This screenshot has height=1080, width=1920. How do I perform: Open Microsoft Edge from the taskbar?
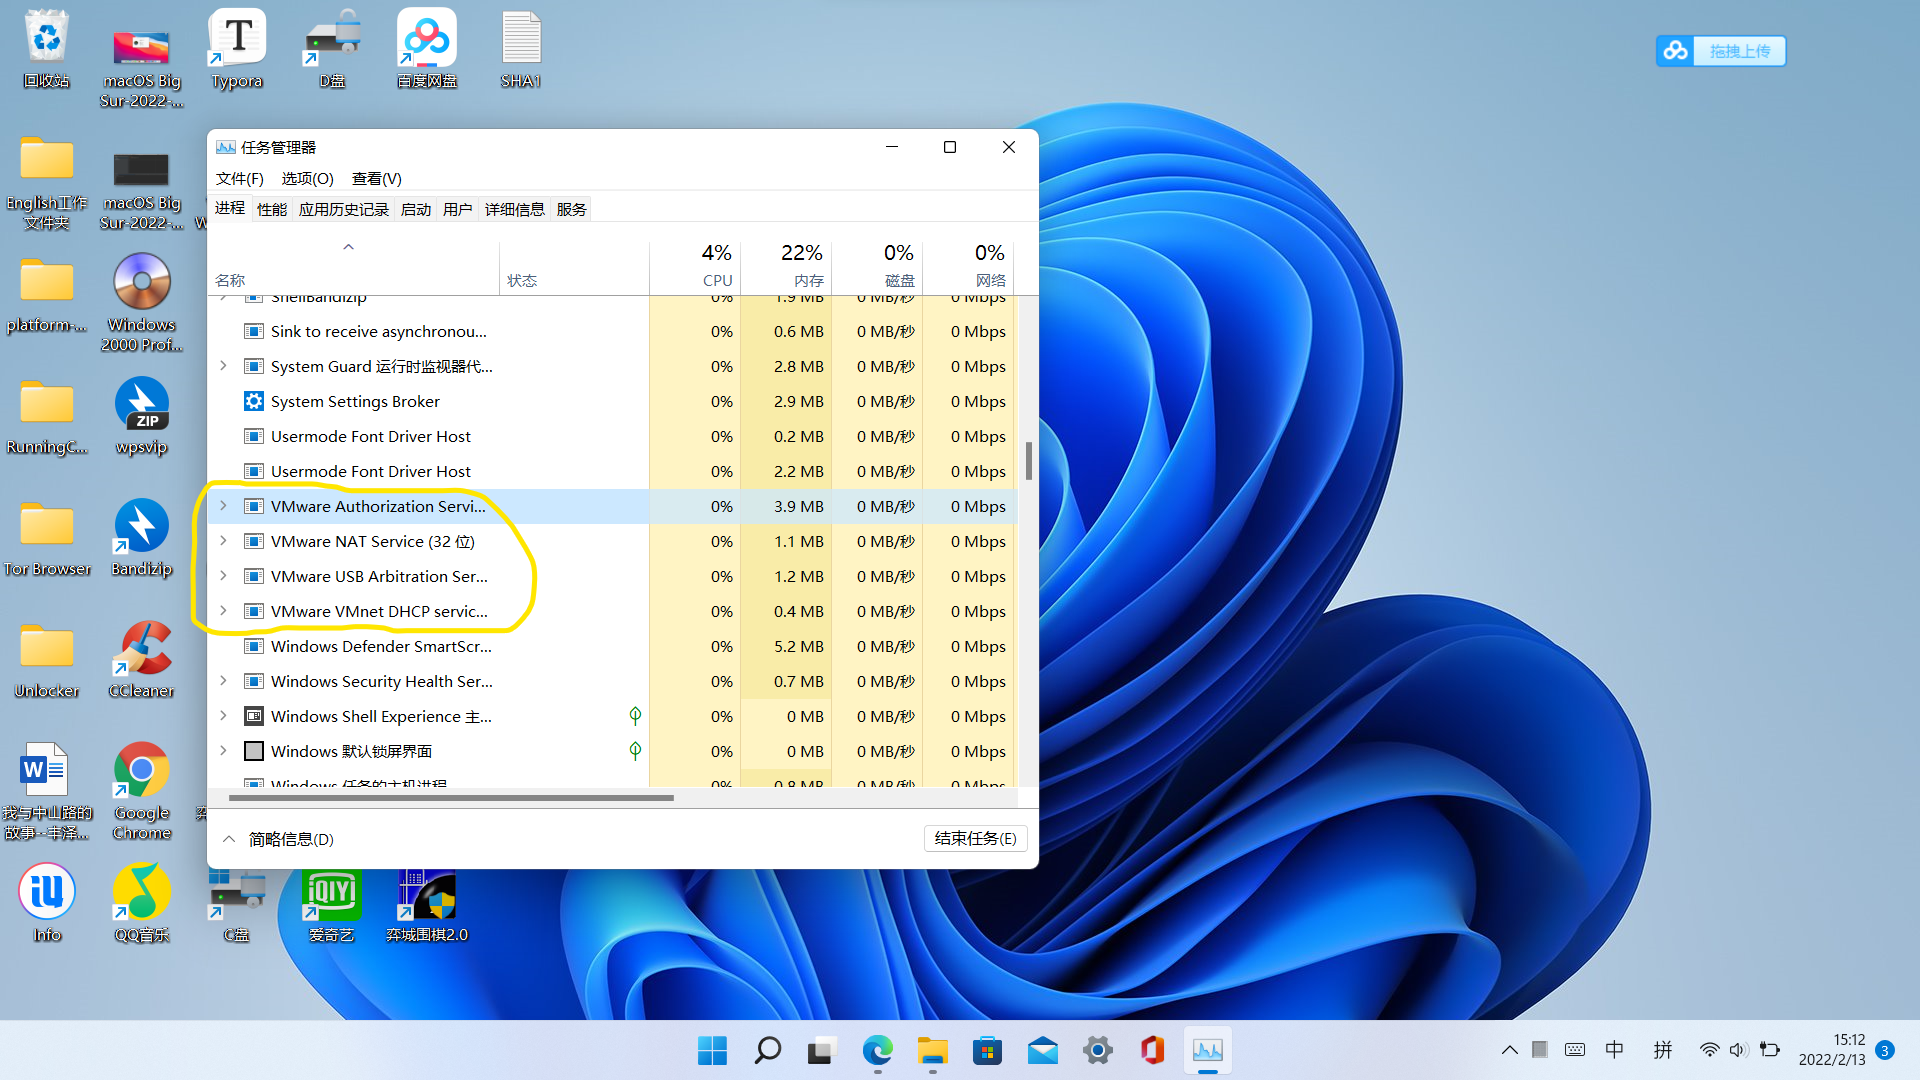[877, 1050]
